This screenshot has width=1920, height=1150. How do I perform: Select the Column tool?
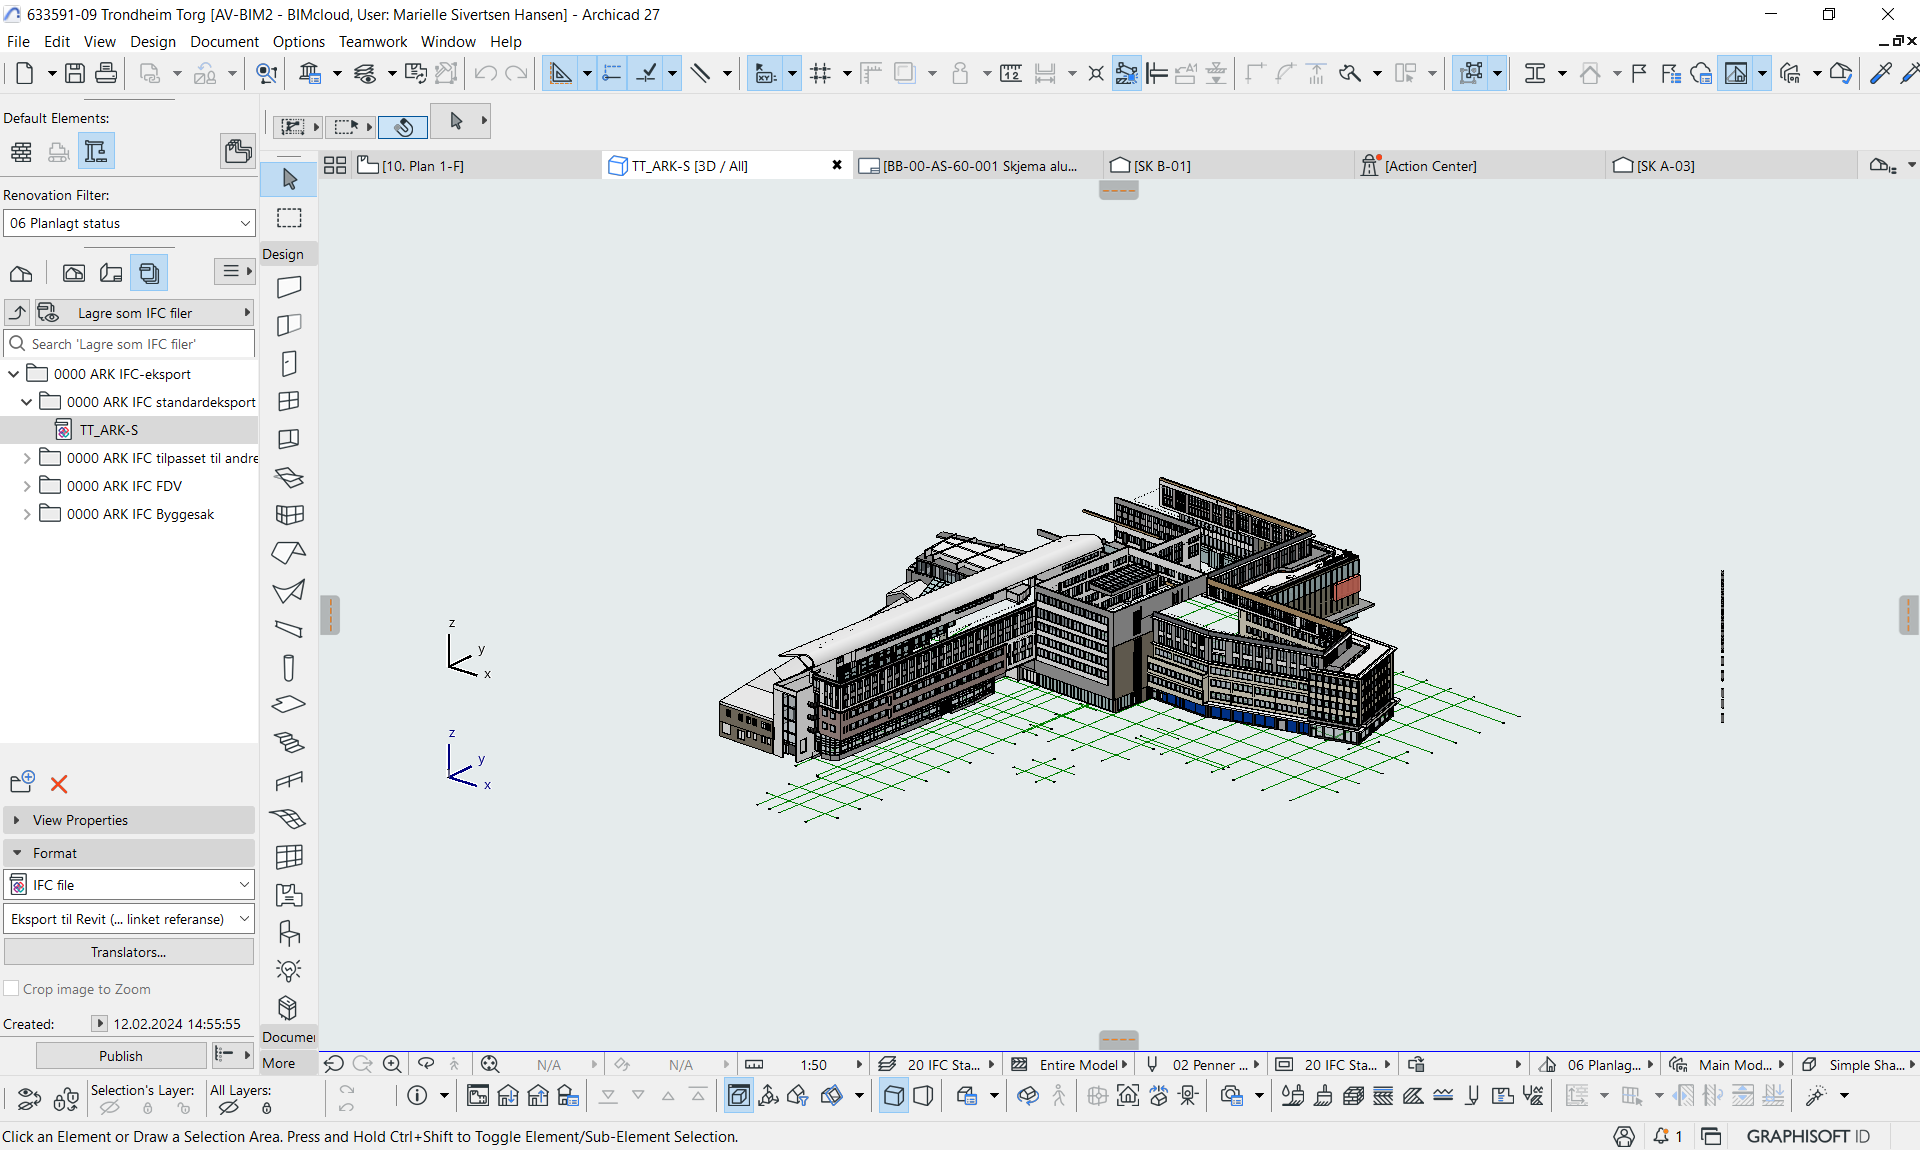pos(289,667)
